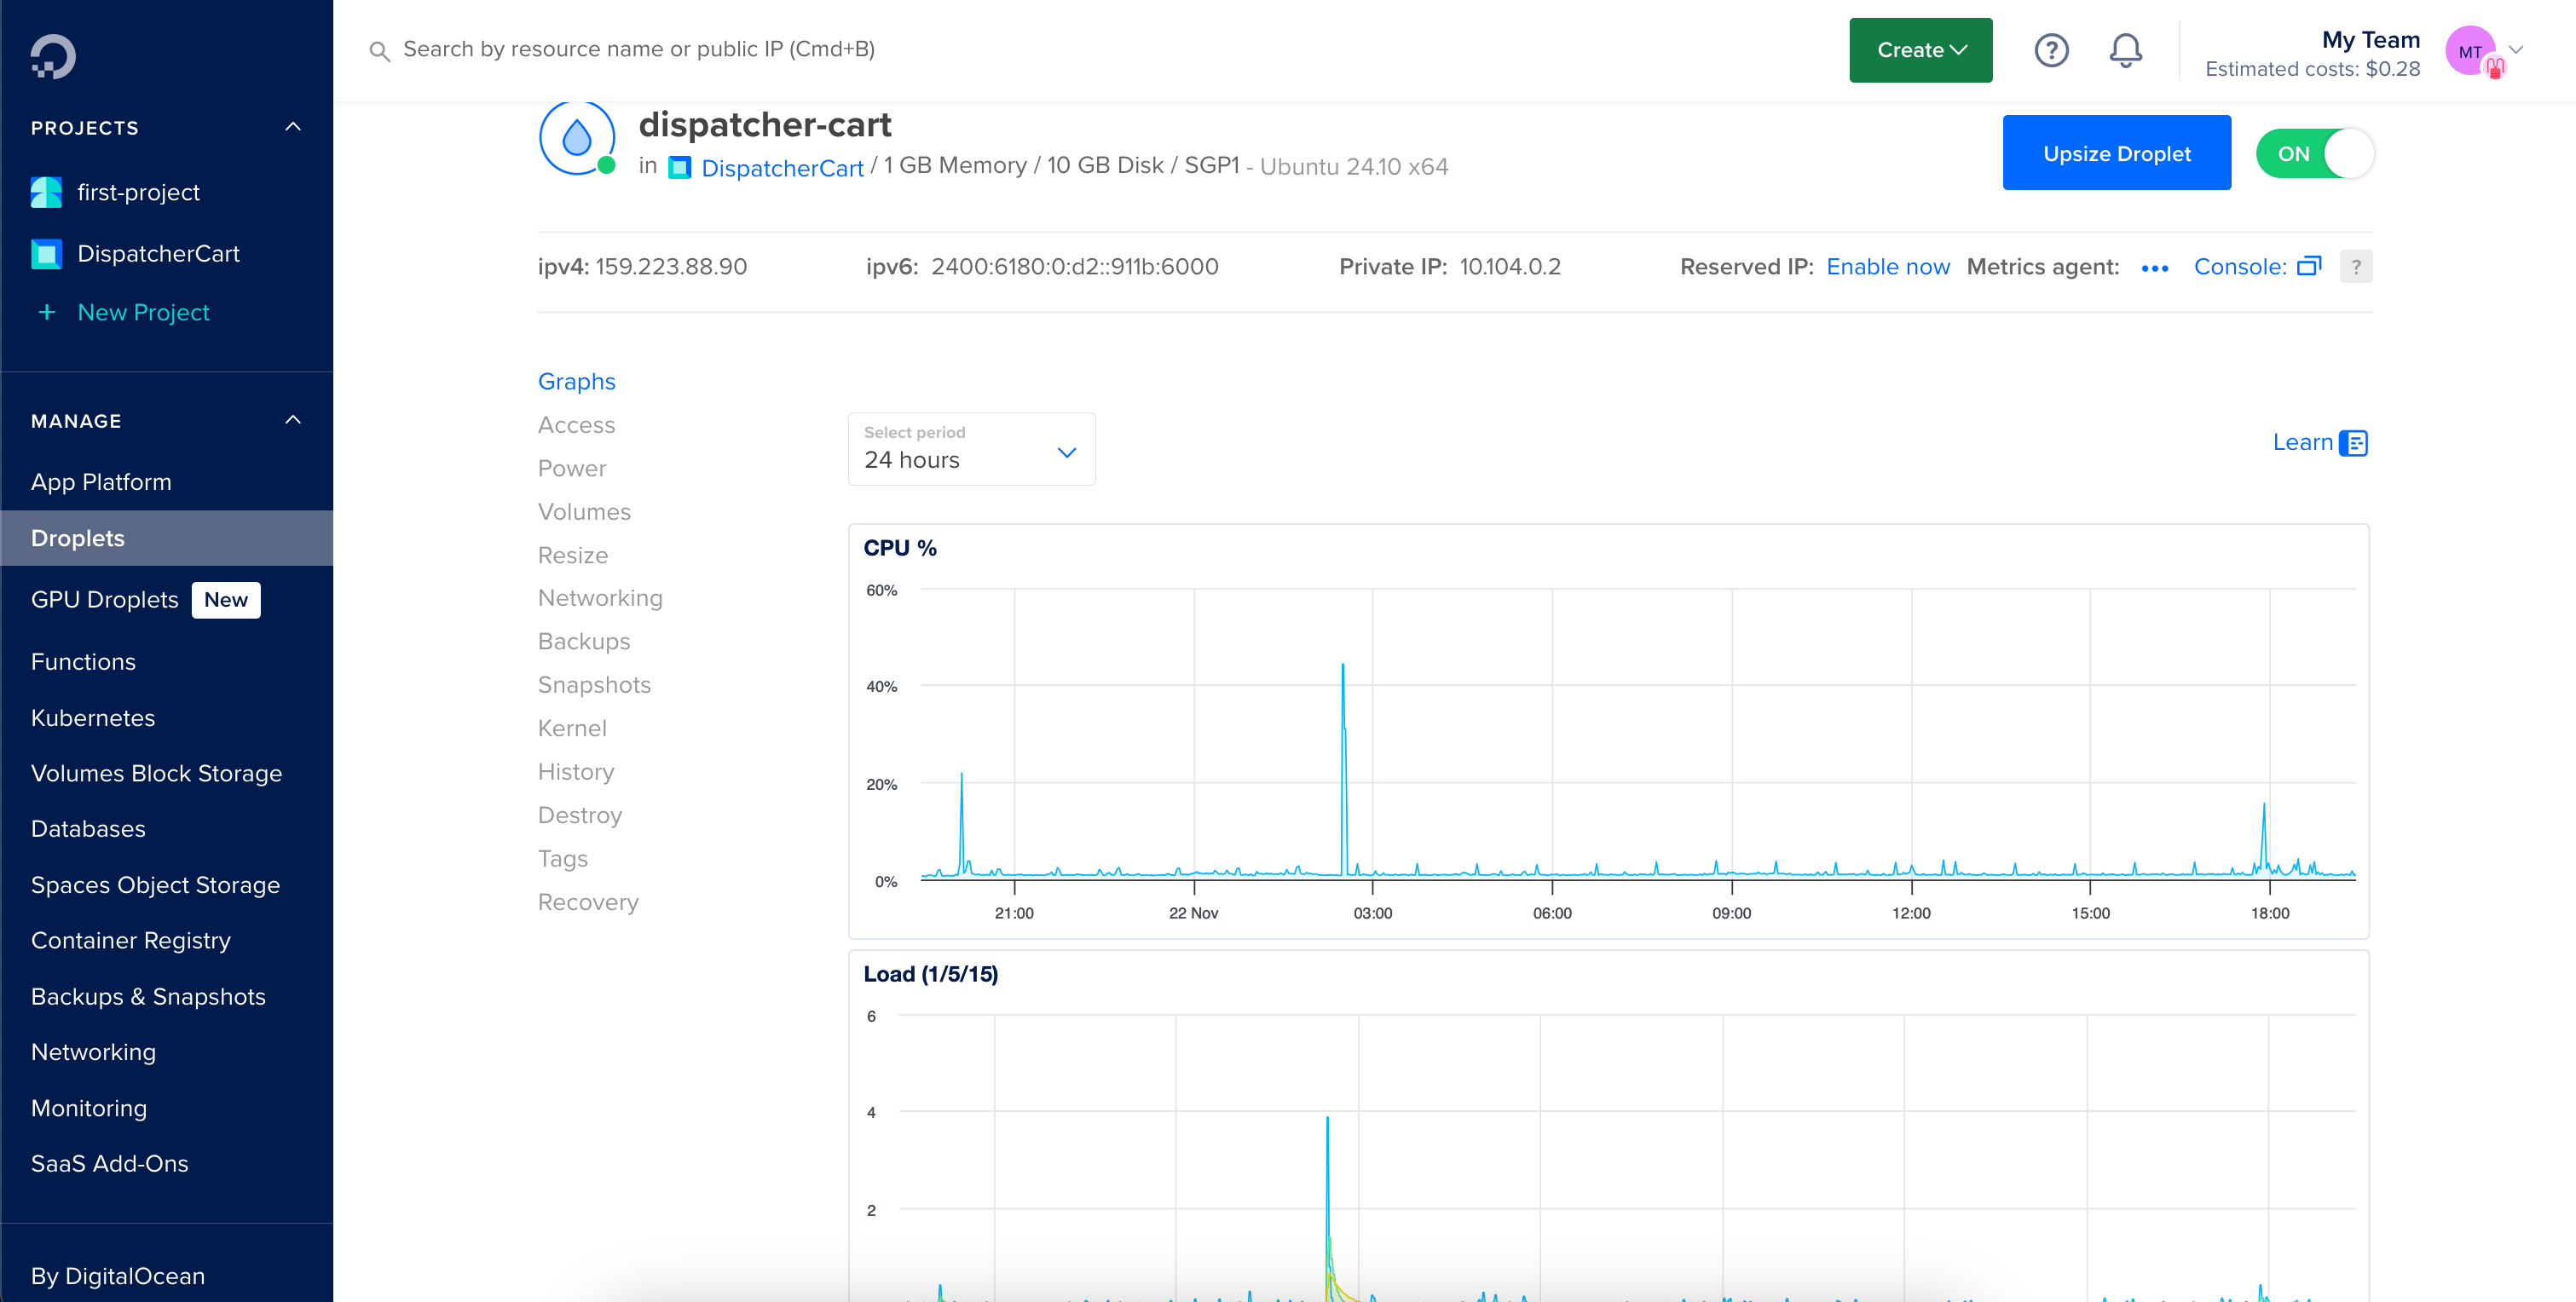Screen dimensions: 2576x1302
Task: Click the DigitalOcean logo icon
Action: tap(53, 56)
